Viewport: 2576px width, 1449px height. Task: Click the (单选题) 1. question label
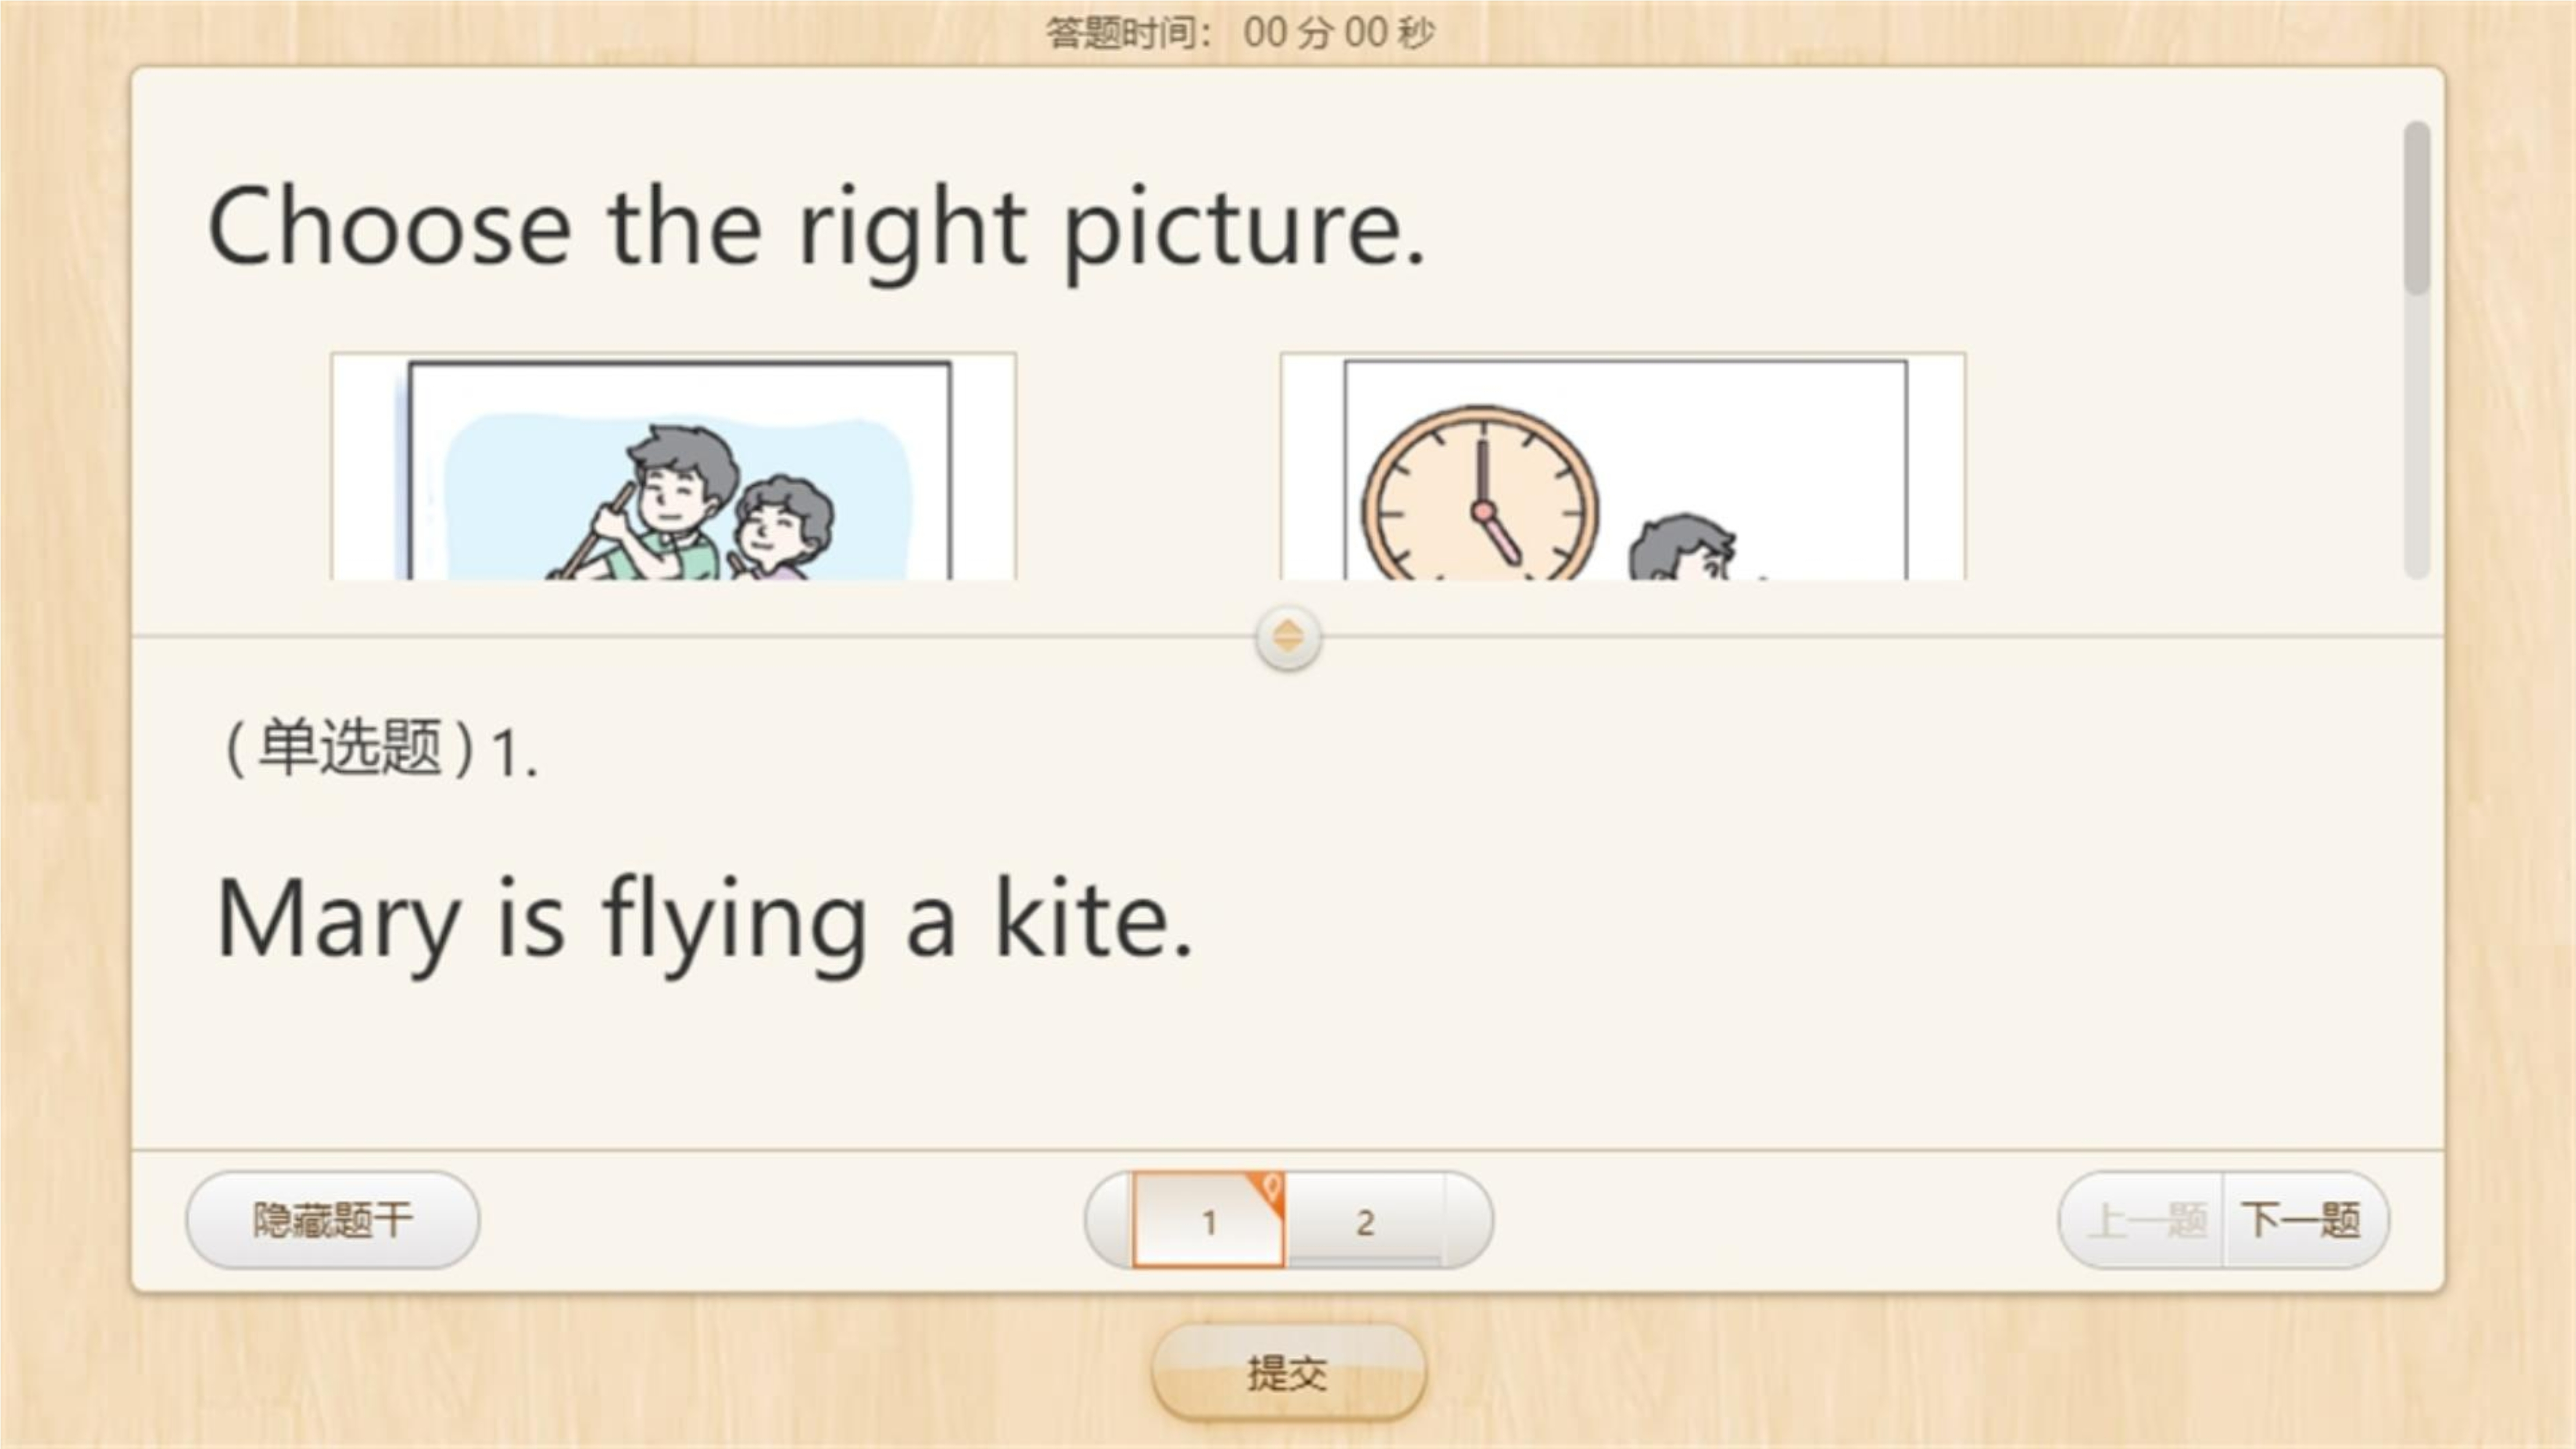click(x=379, y=749)
